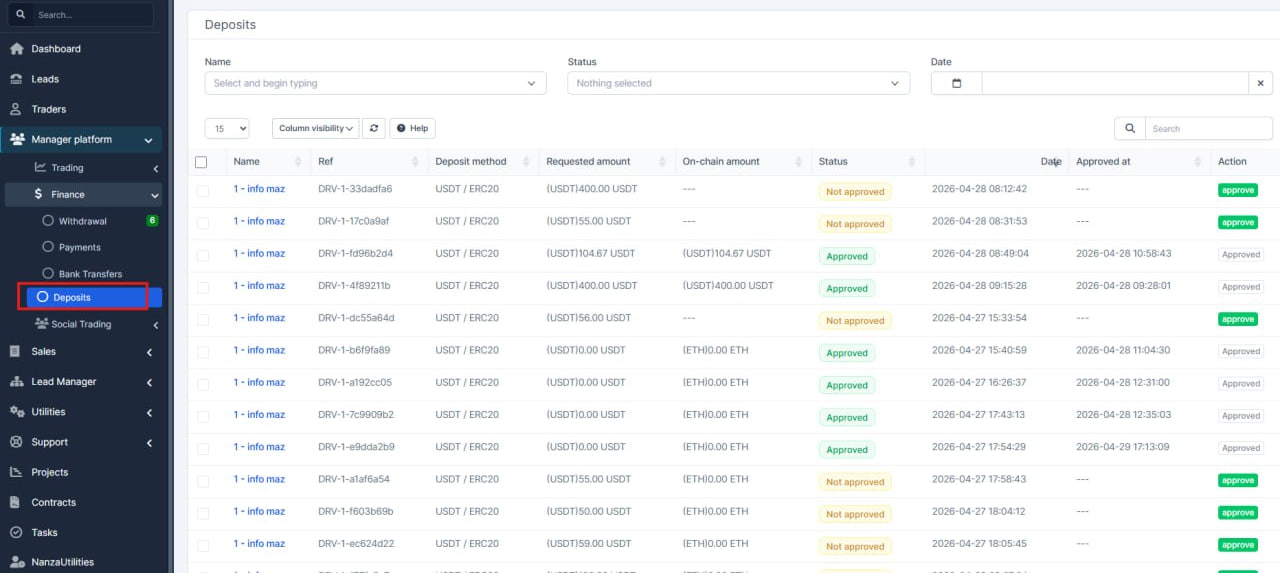1280x573 pixels.
Task: Open the Dashboard menu item
Action: click(56, 49)
